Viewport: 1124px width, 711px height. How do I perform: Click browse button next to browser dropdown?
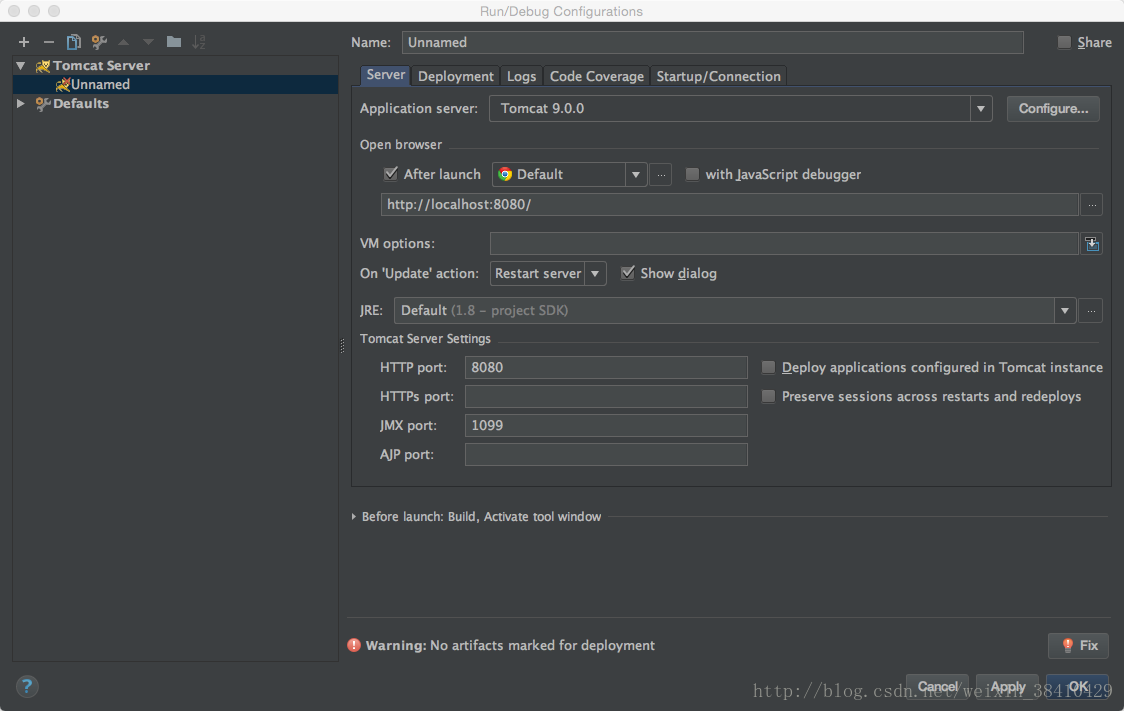(x=660, y=175)
